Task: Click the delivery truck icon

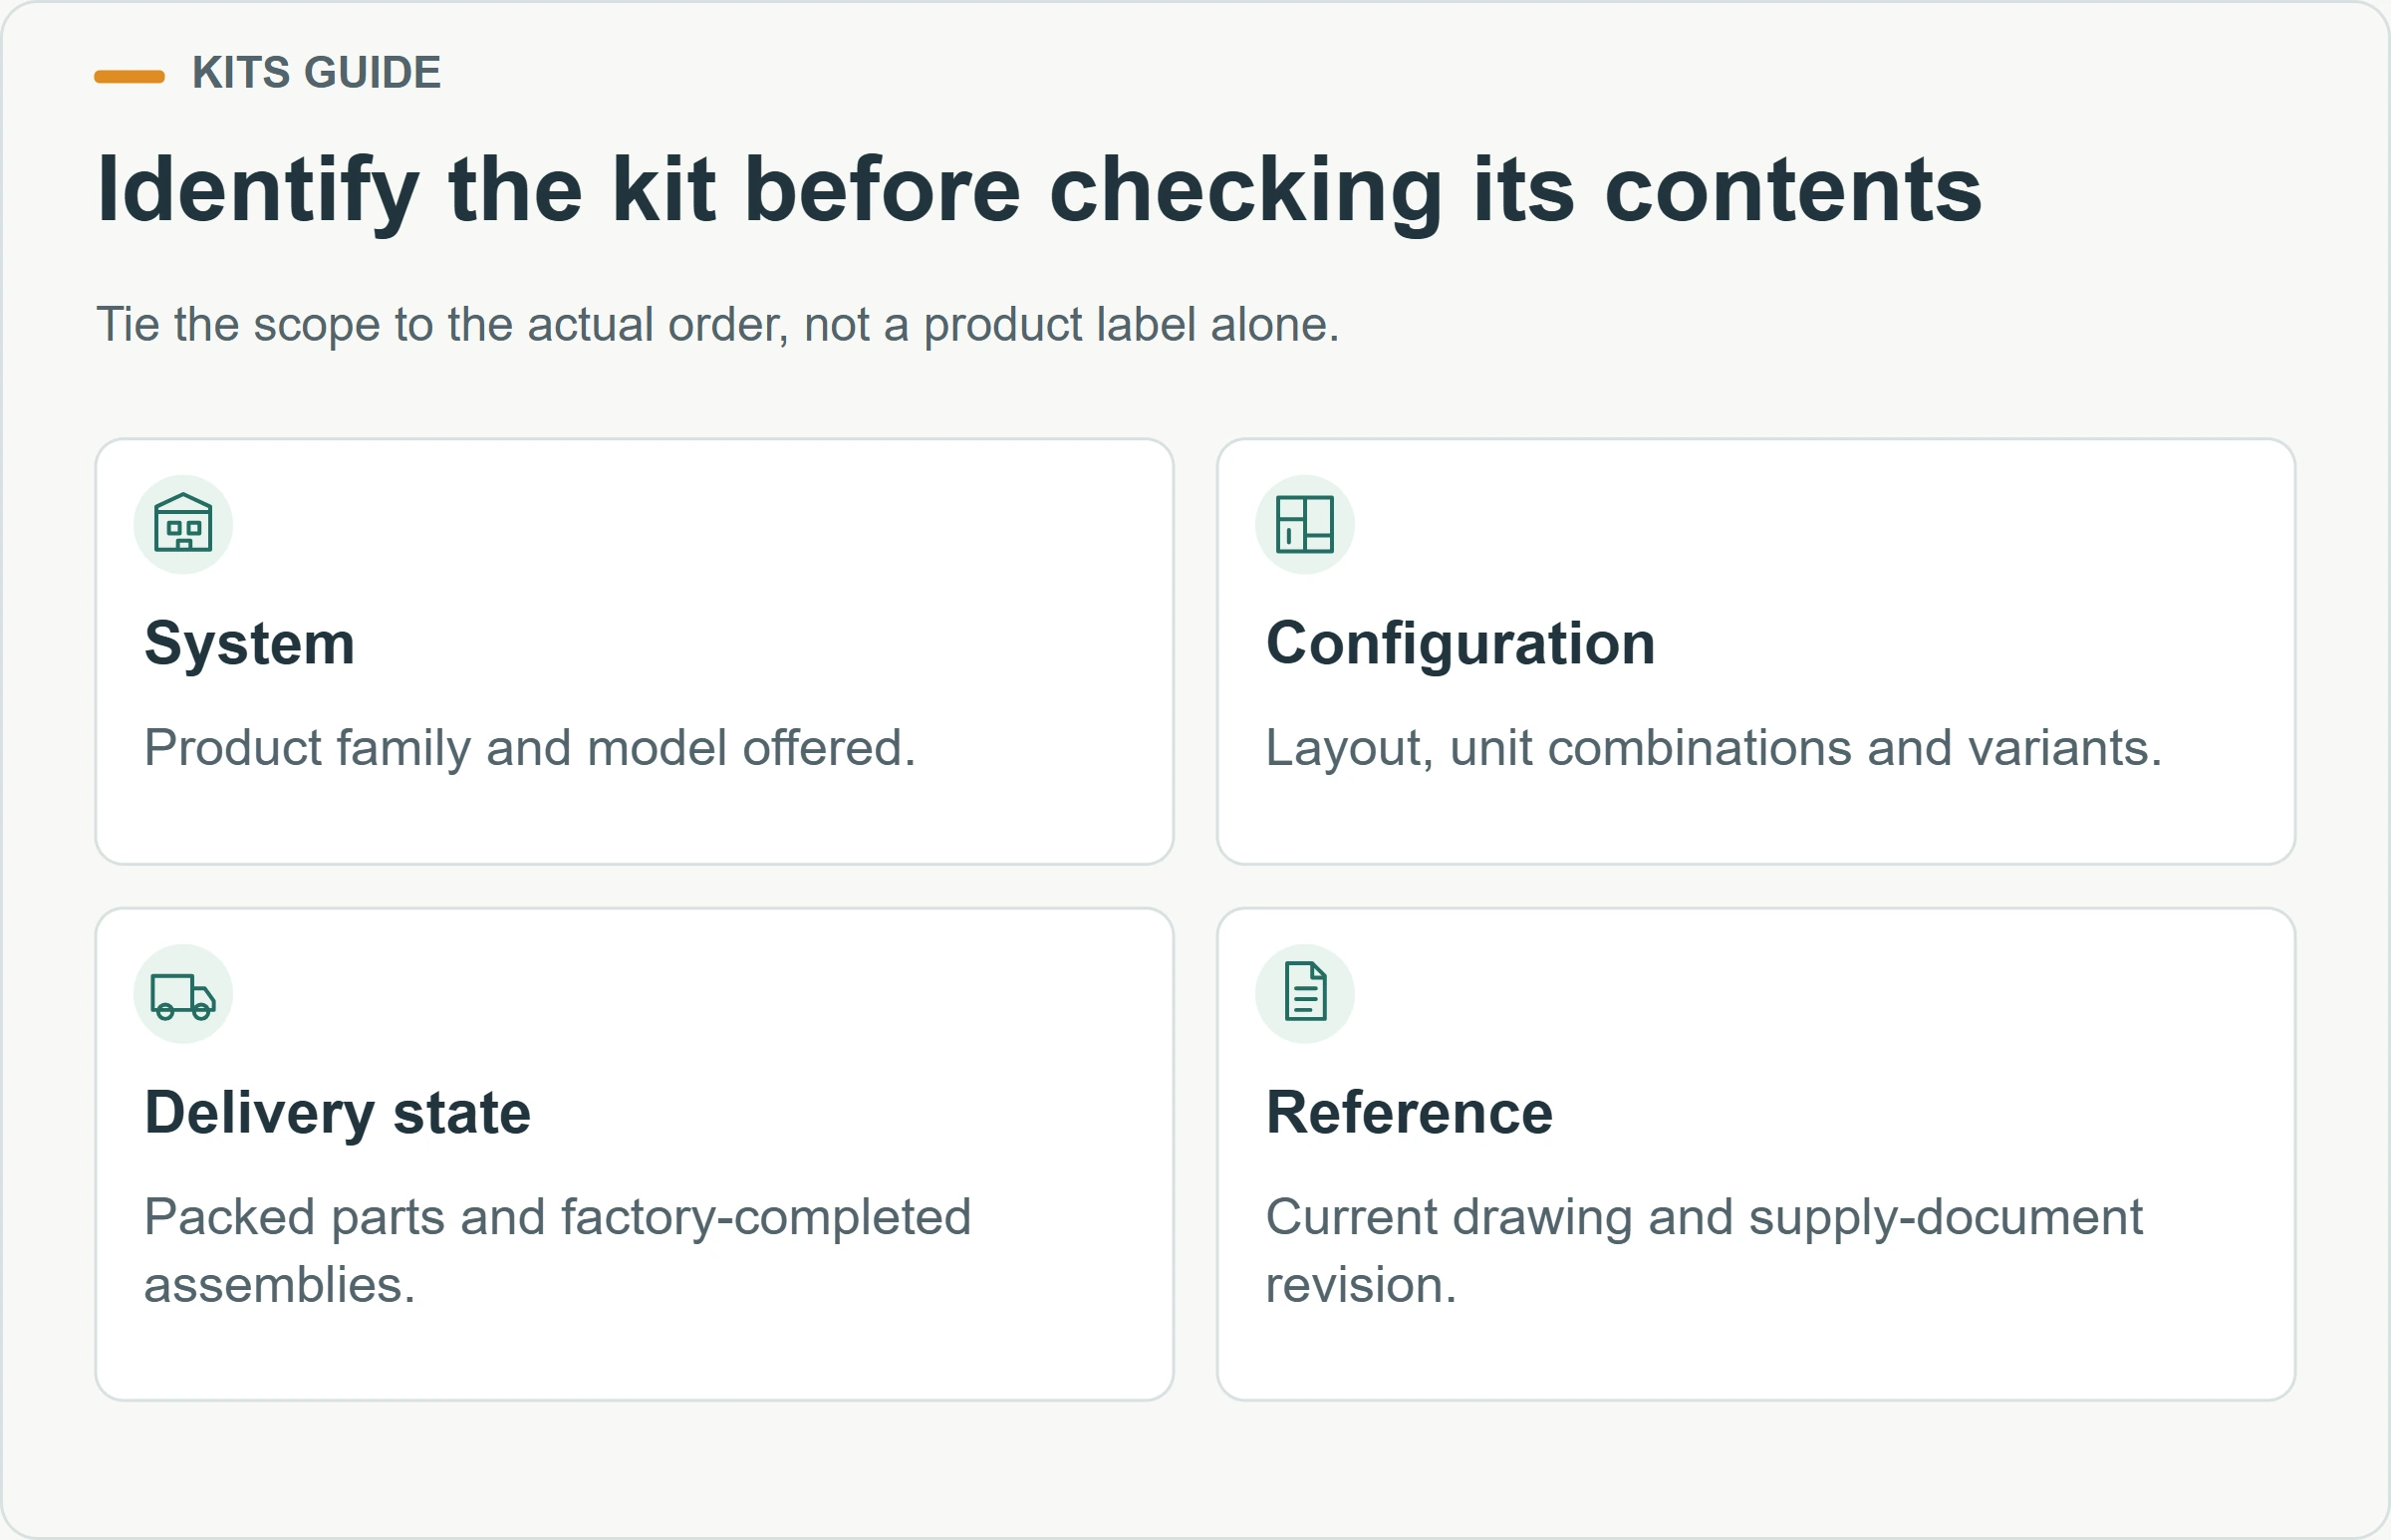Action: tap(183, 994)
